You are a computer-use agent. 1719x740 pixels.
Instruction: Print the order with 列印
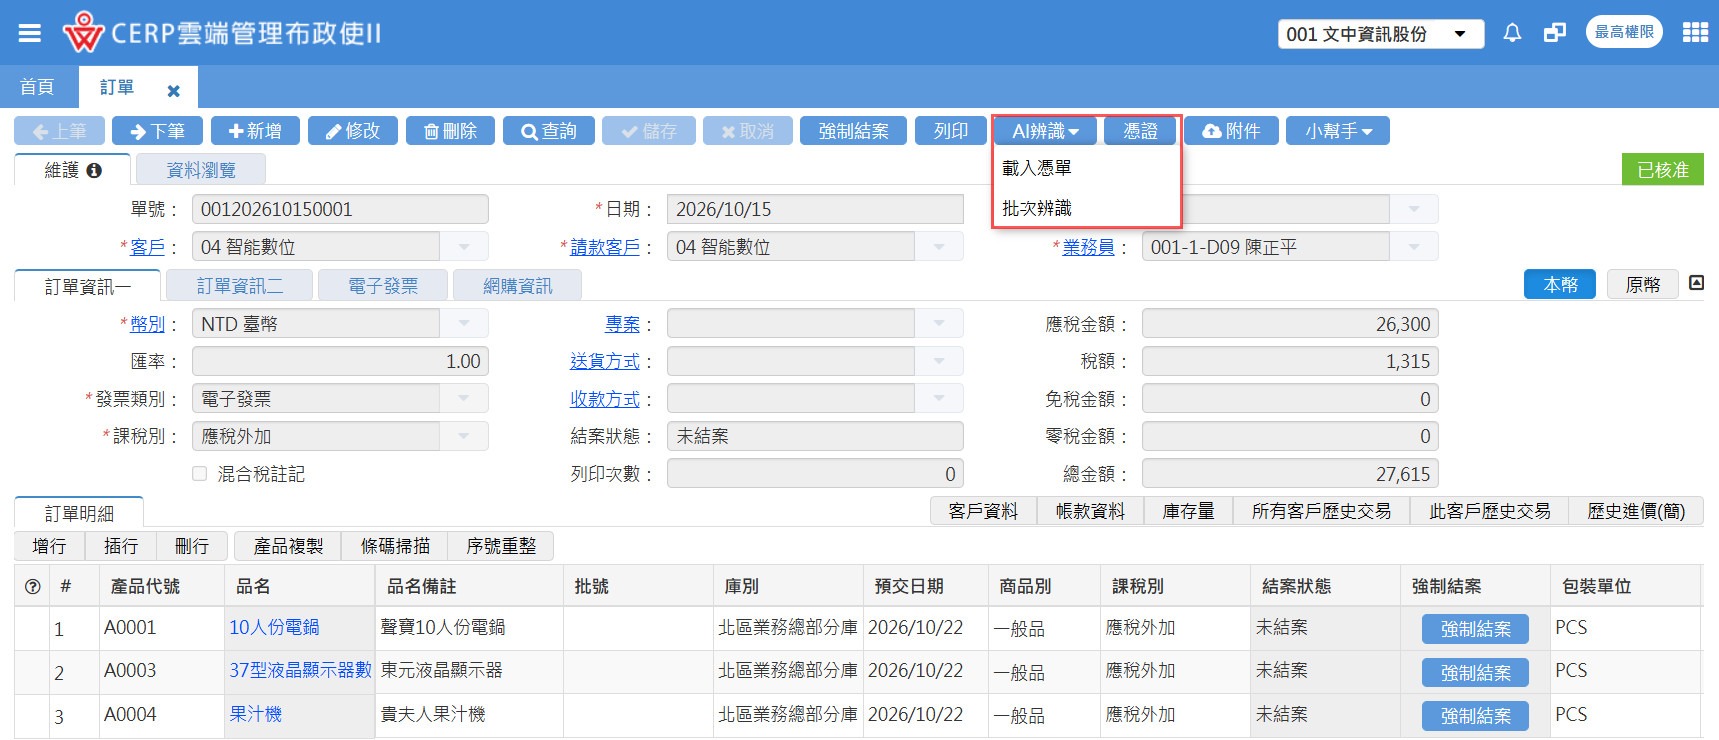pos(951,131)
